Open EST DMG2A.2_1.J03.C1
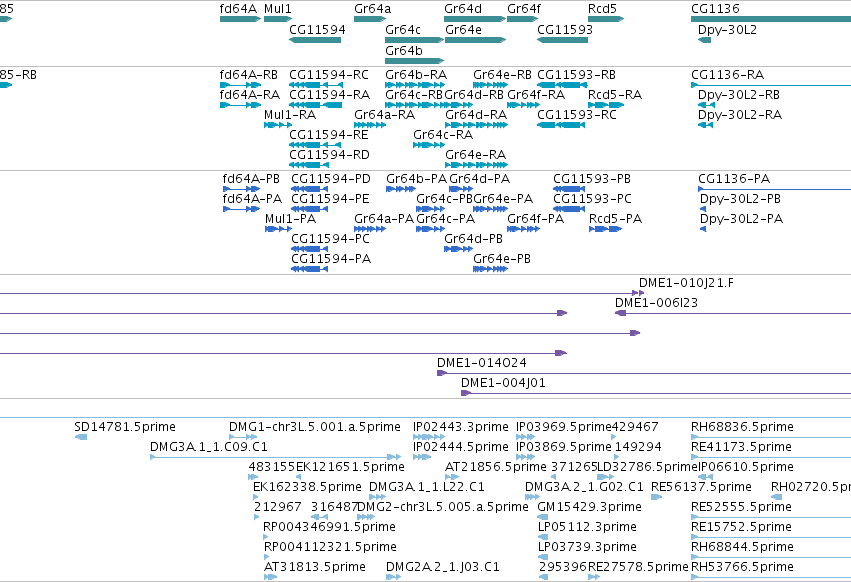Viewport: 851px width, 582px height. pos(443,567)
